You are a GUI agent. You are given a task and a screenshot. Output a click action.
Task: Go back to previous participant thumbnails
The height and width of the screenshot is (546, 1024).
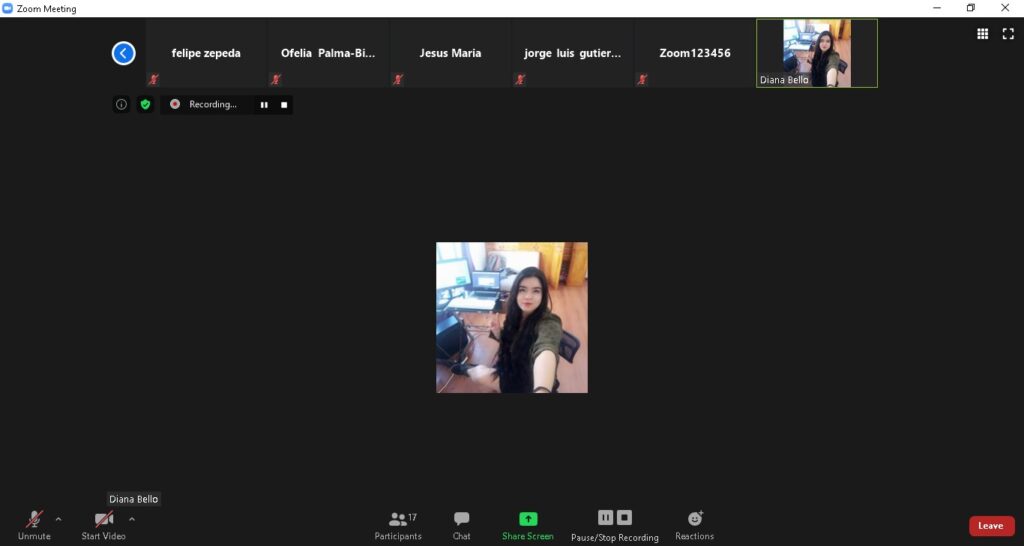click(x=123, y=54)
